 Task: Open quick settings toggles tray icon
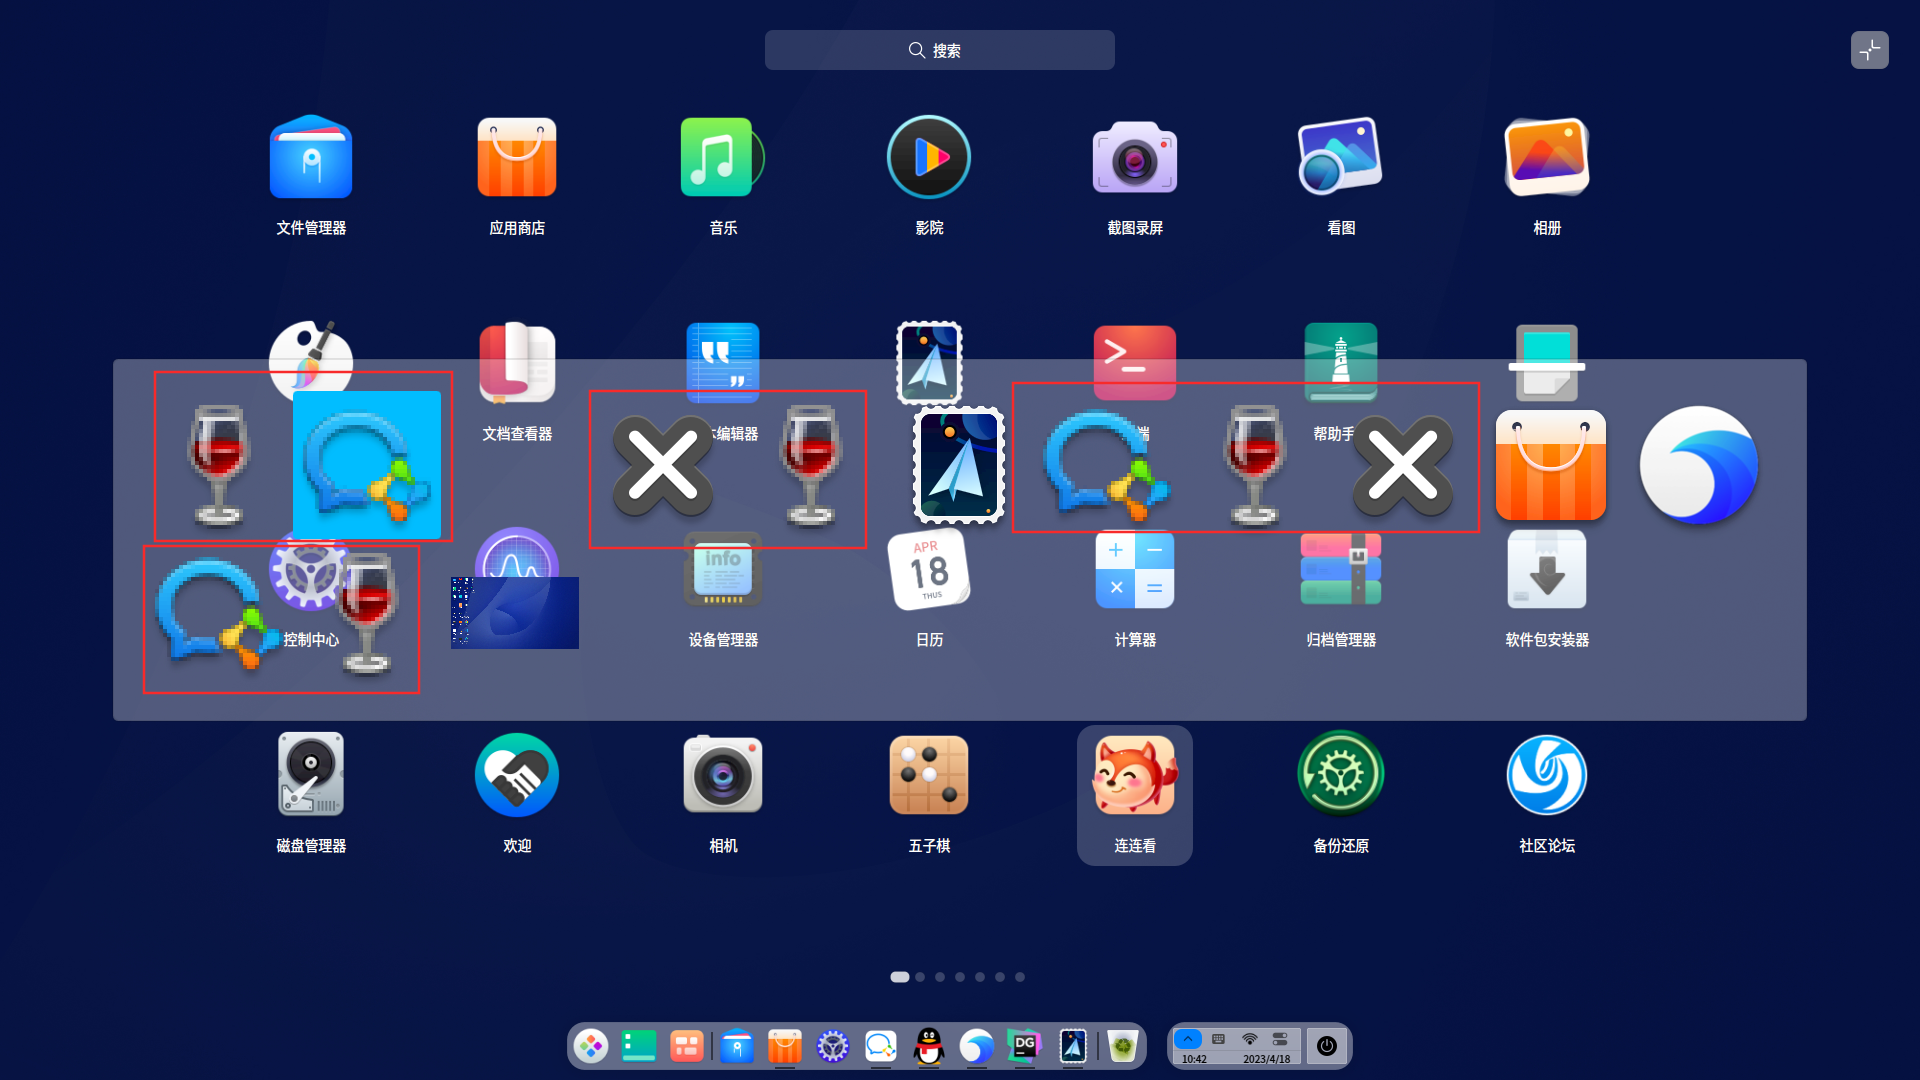[1280, 1039]
